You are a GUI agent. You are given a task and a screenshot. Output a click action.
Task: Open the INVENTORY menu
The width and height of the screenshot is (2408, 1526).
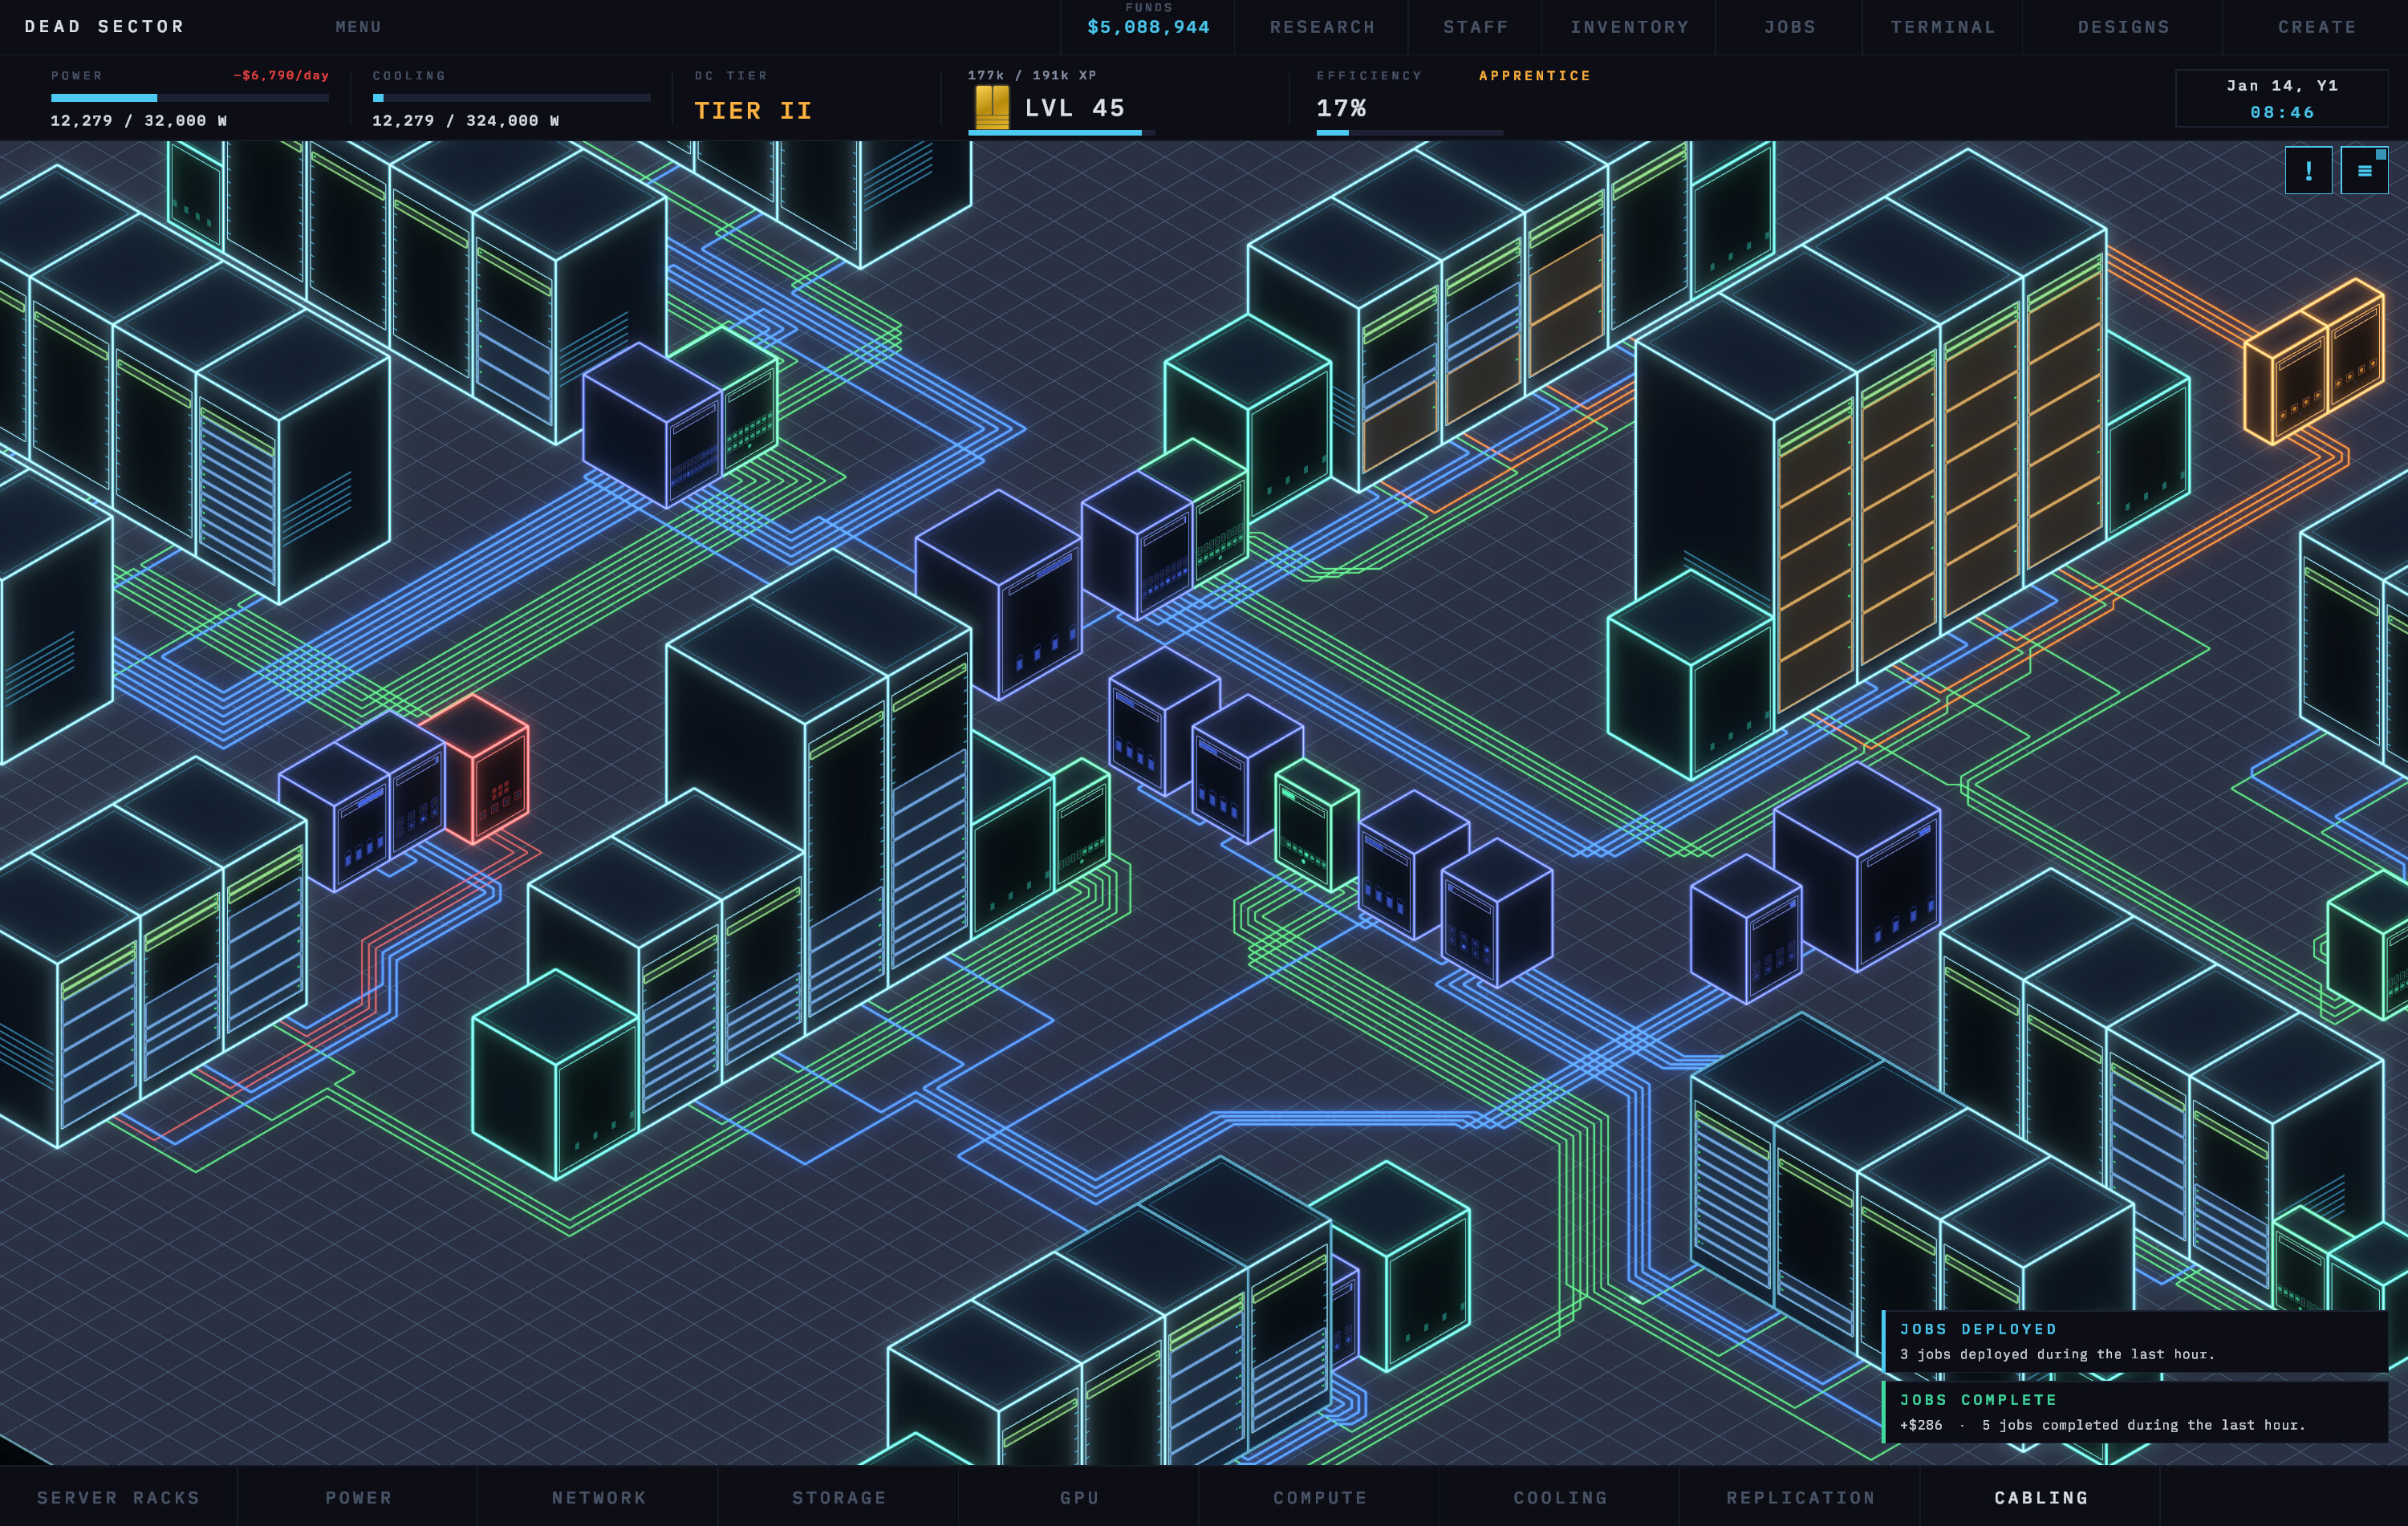(1629, 27)
